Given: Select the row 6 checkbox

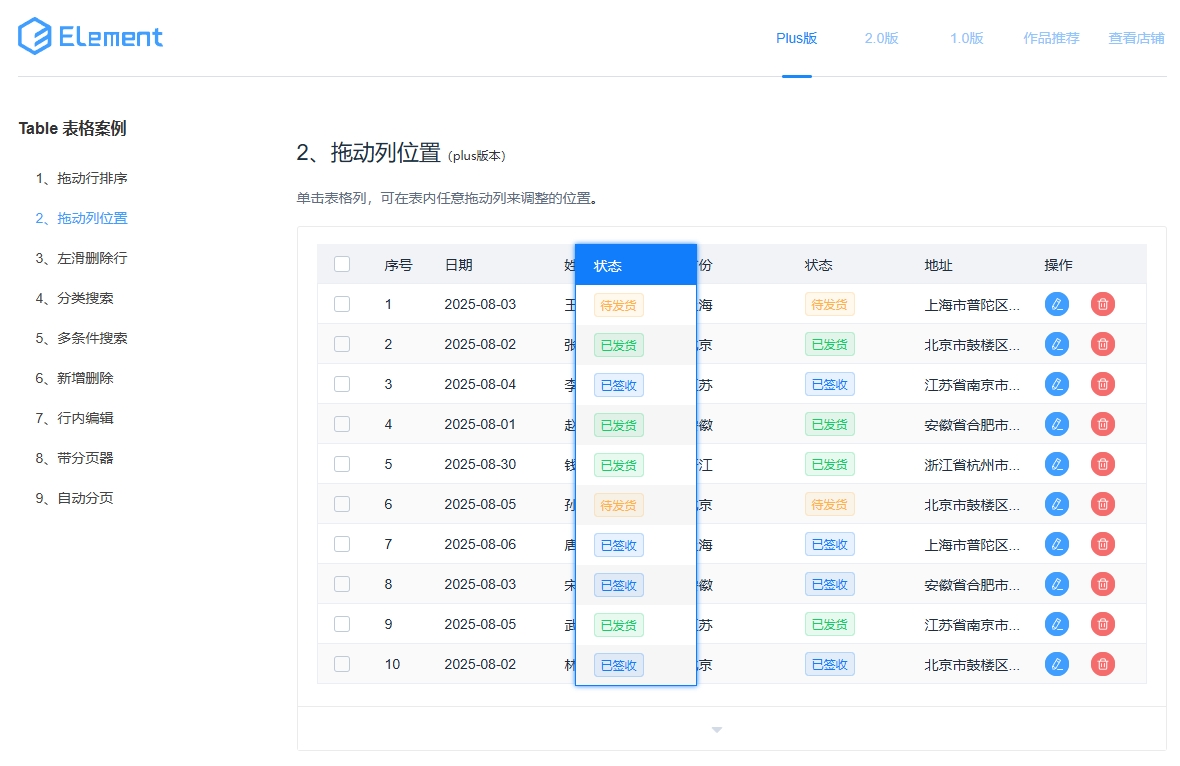Looking at the screenshot, I should [x=342, y=504].
